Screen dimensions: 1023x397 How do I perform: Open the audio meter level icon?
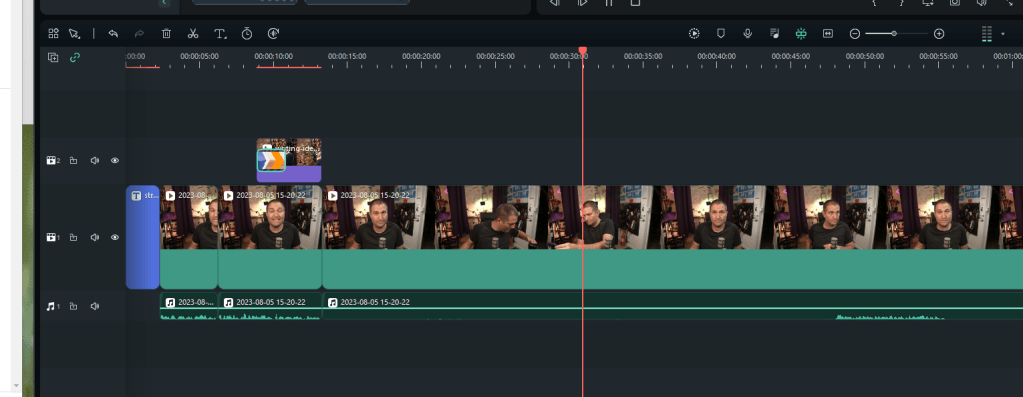click(986, 34)
